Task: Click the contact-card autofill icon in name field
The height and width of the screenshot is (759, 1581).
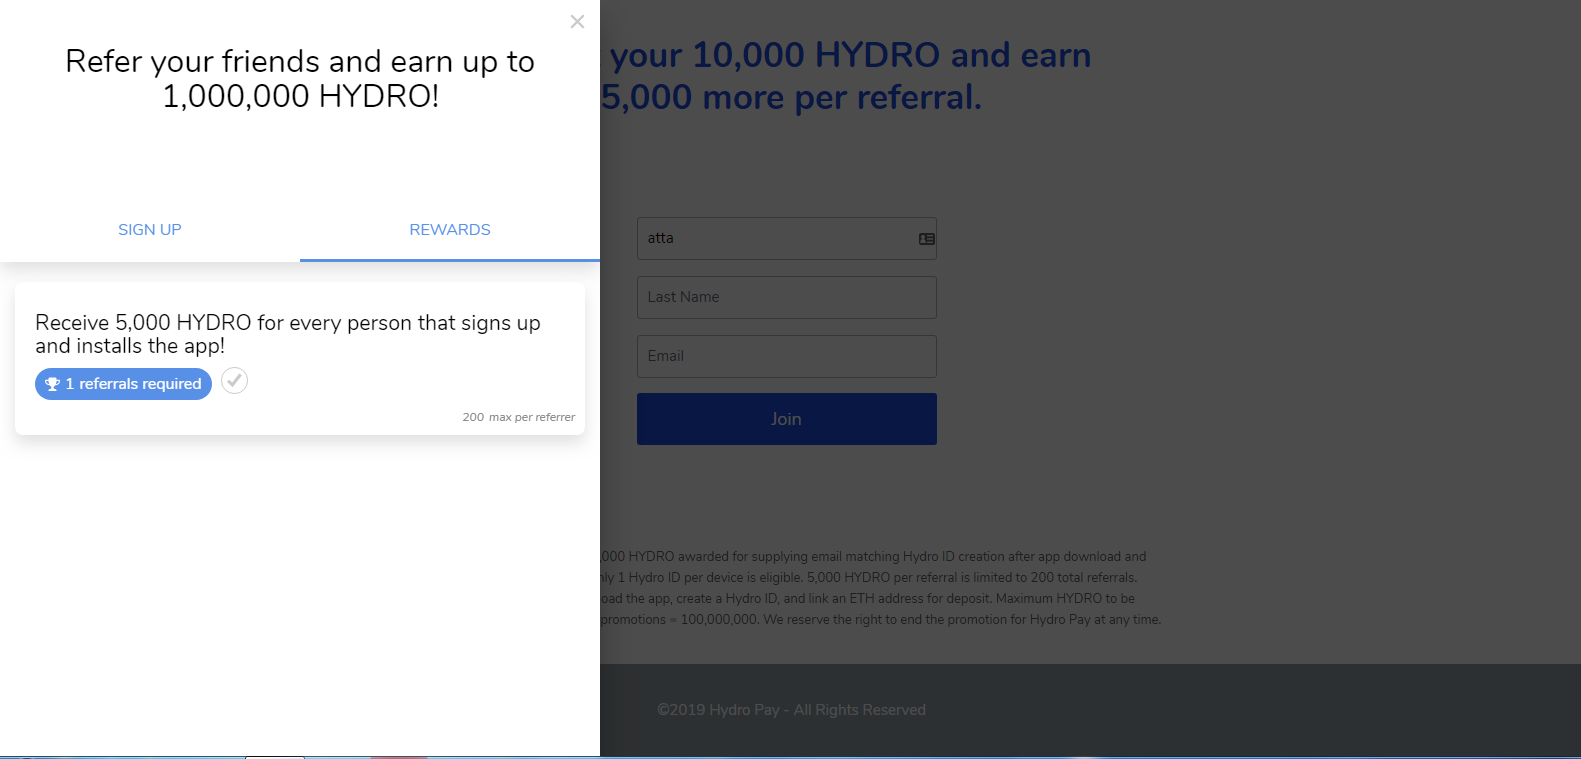Action: coord(927,239)
